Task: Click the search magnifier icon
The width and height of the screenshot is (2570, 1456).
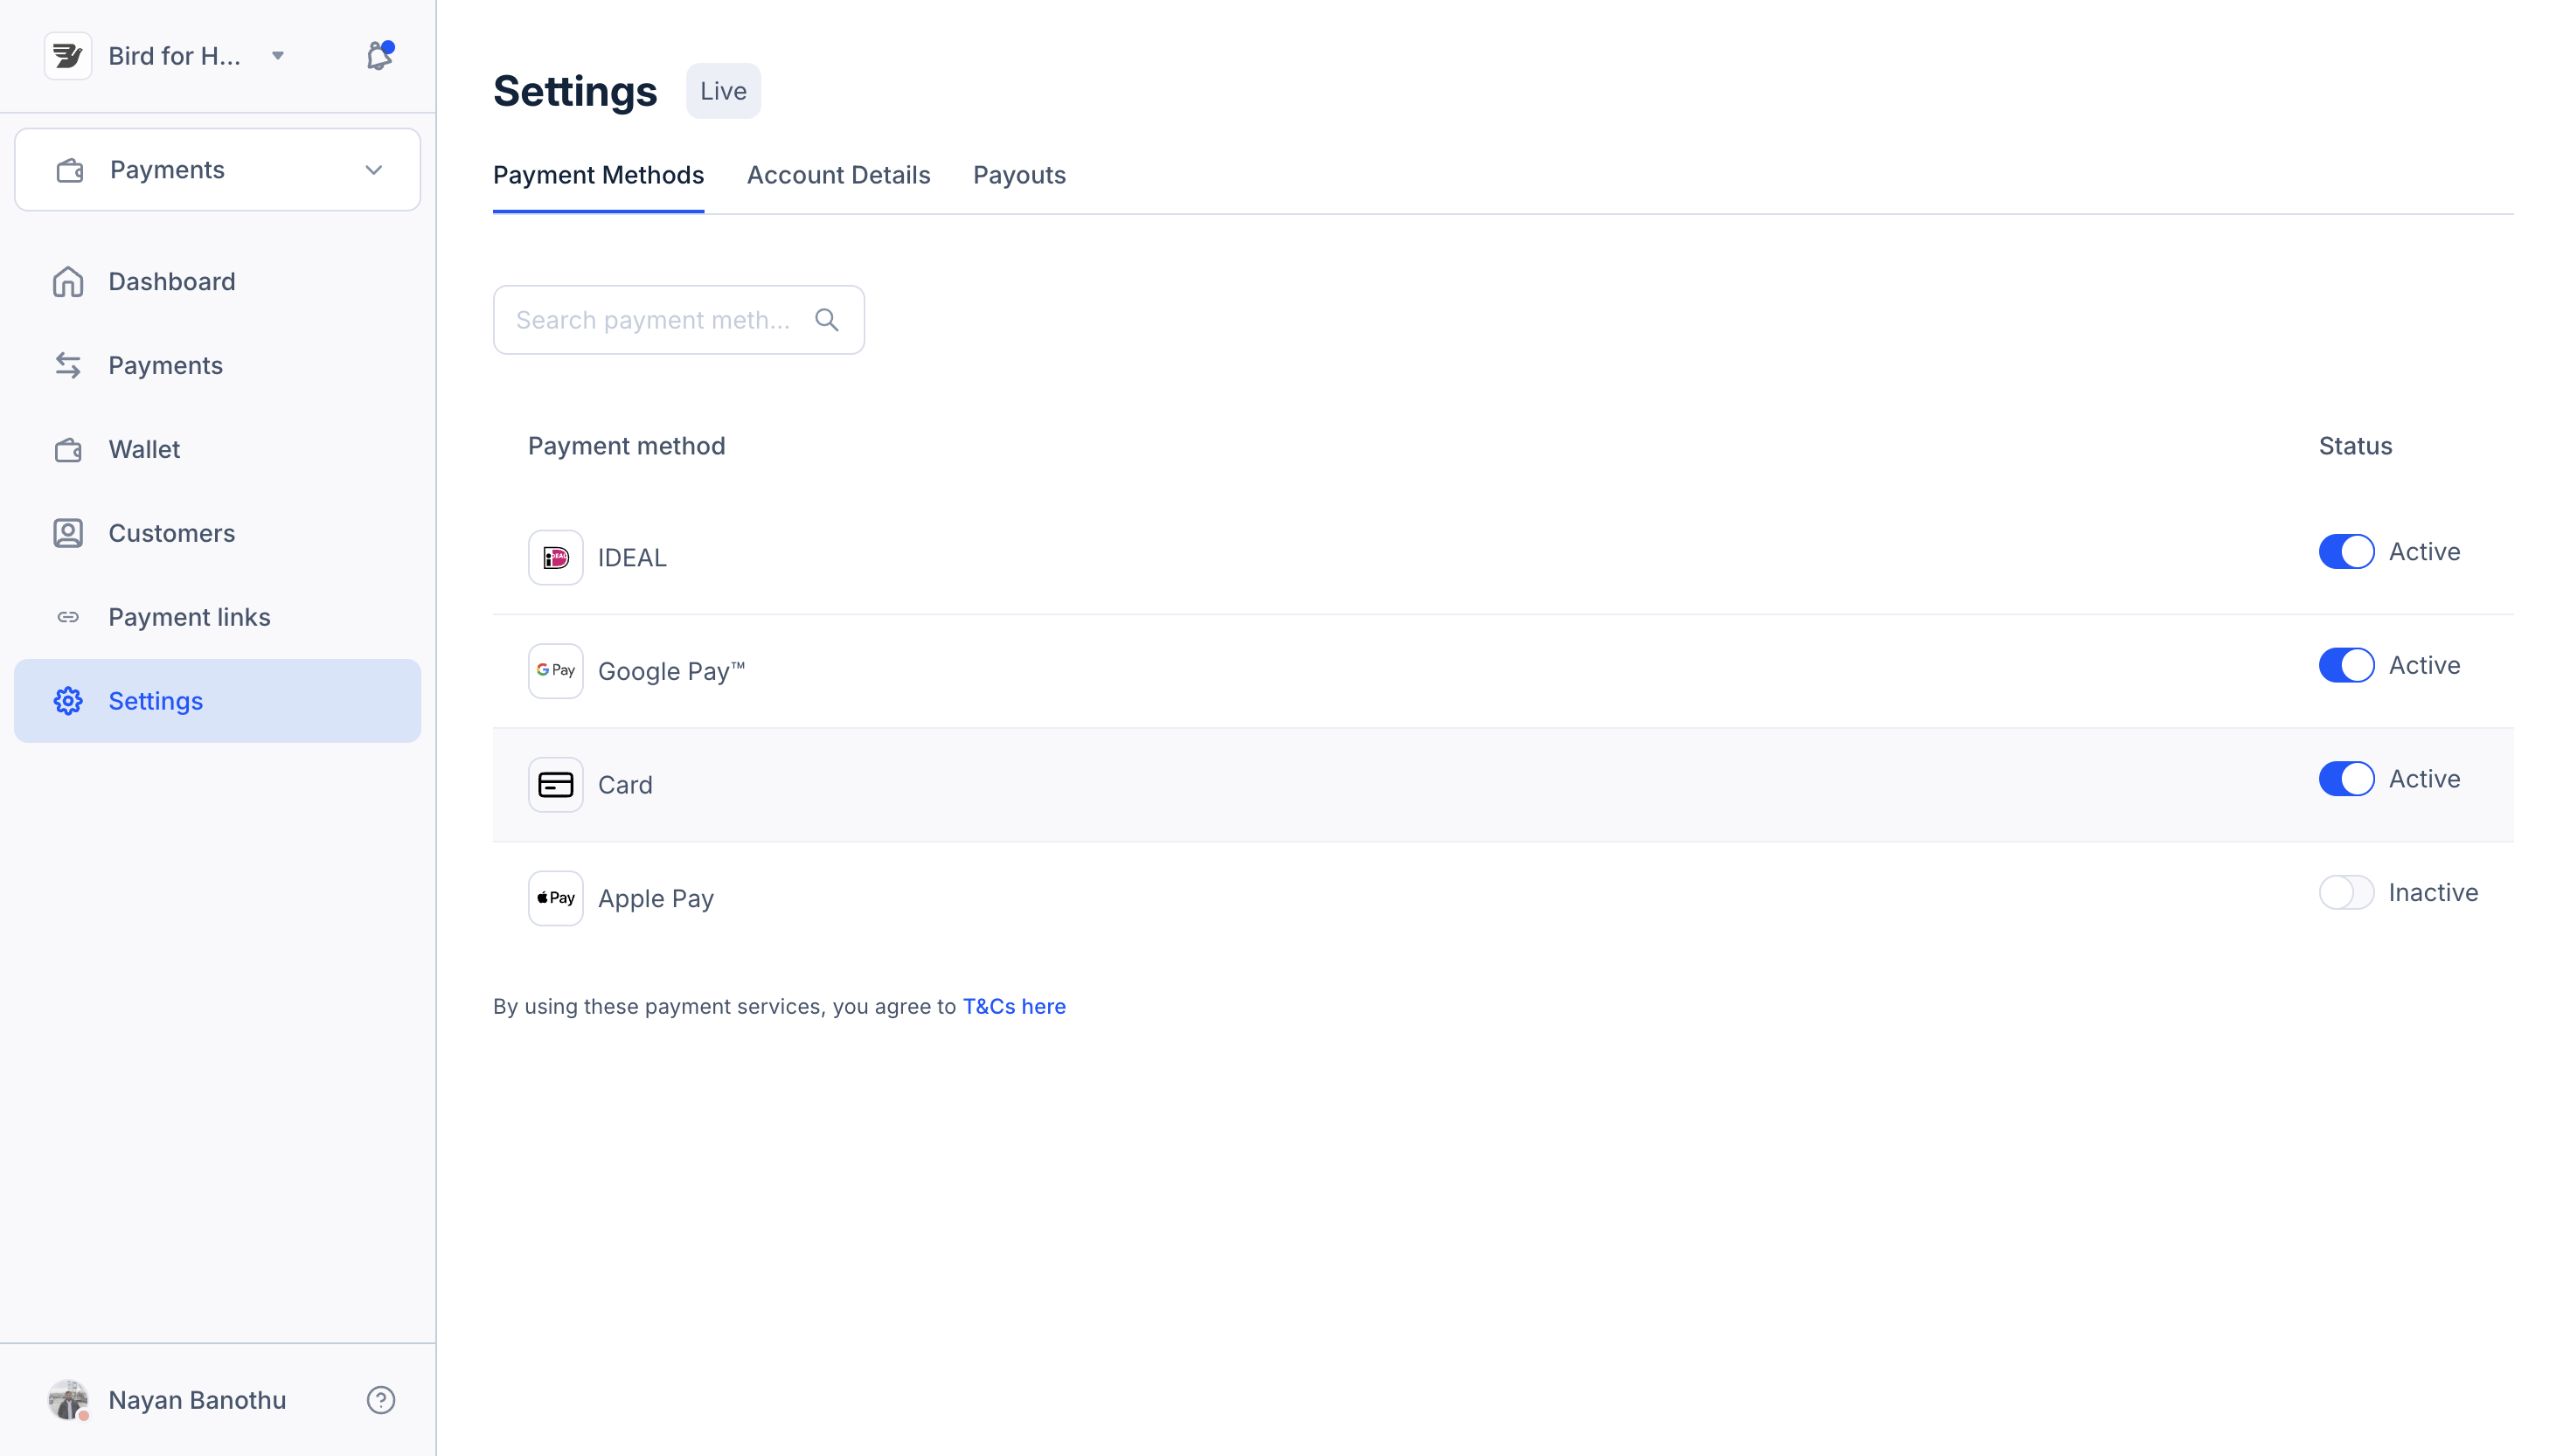Action: point(826,320)
